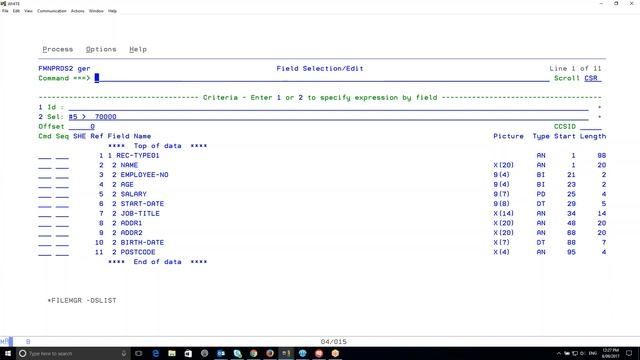
Task: Select the EMPLOYEE-NO field name
Action: tap(144, 175)
